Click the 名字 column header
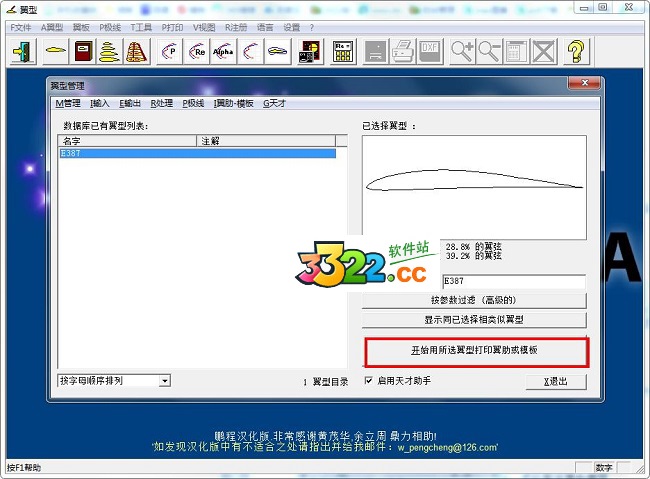 pyautogui.click(x=127, y=141)
